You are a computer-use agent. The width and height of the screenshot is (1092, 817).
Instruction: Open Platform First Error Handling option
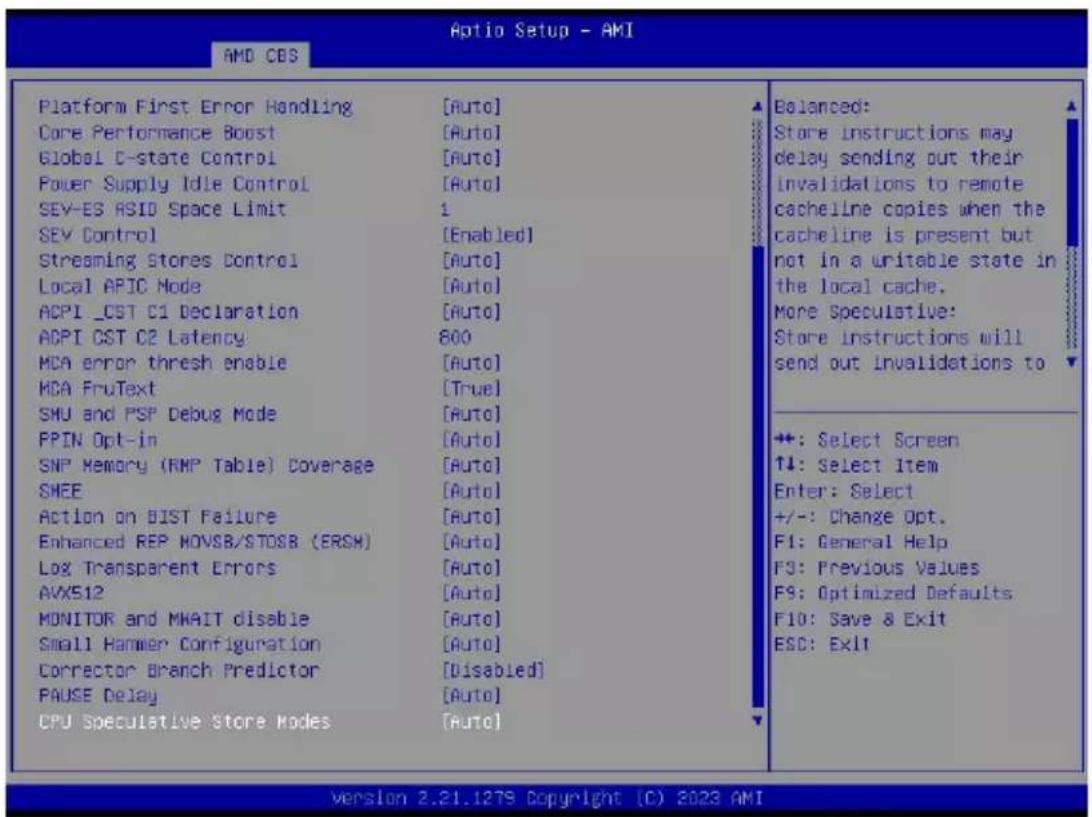[270, 107]
